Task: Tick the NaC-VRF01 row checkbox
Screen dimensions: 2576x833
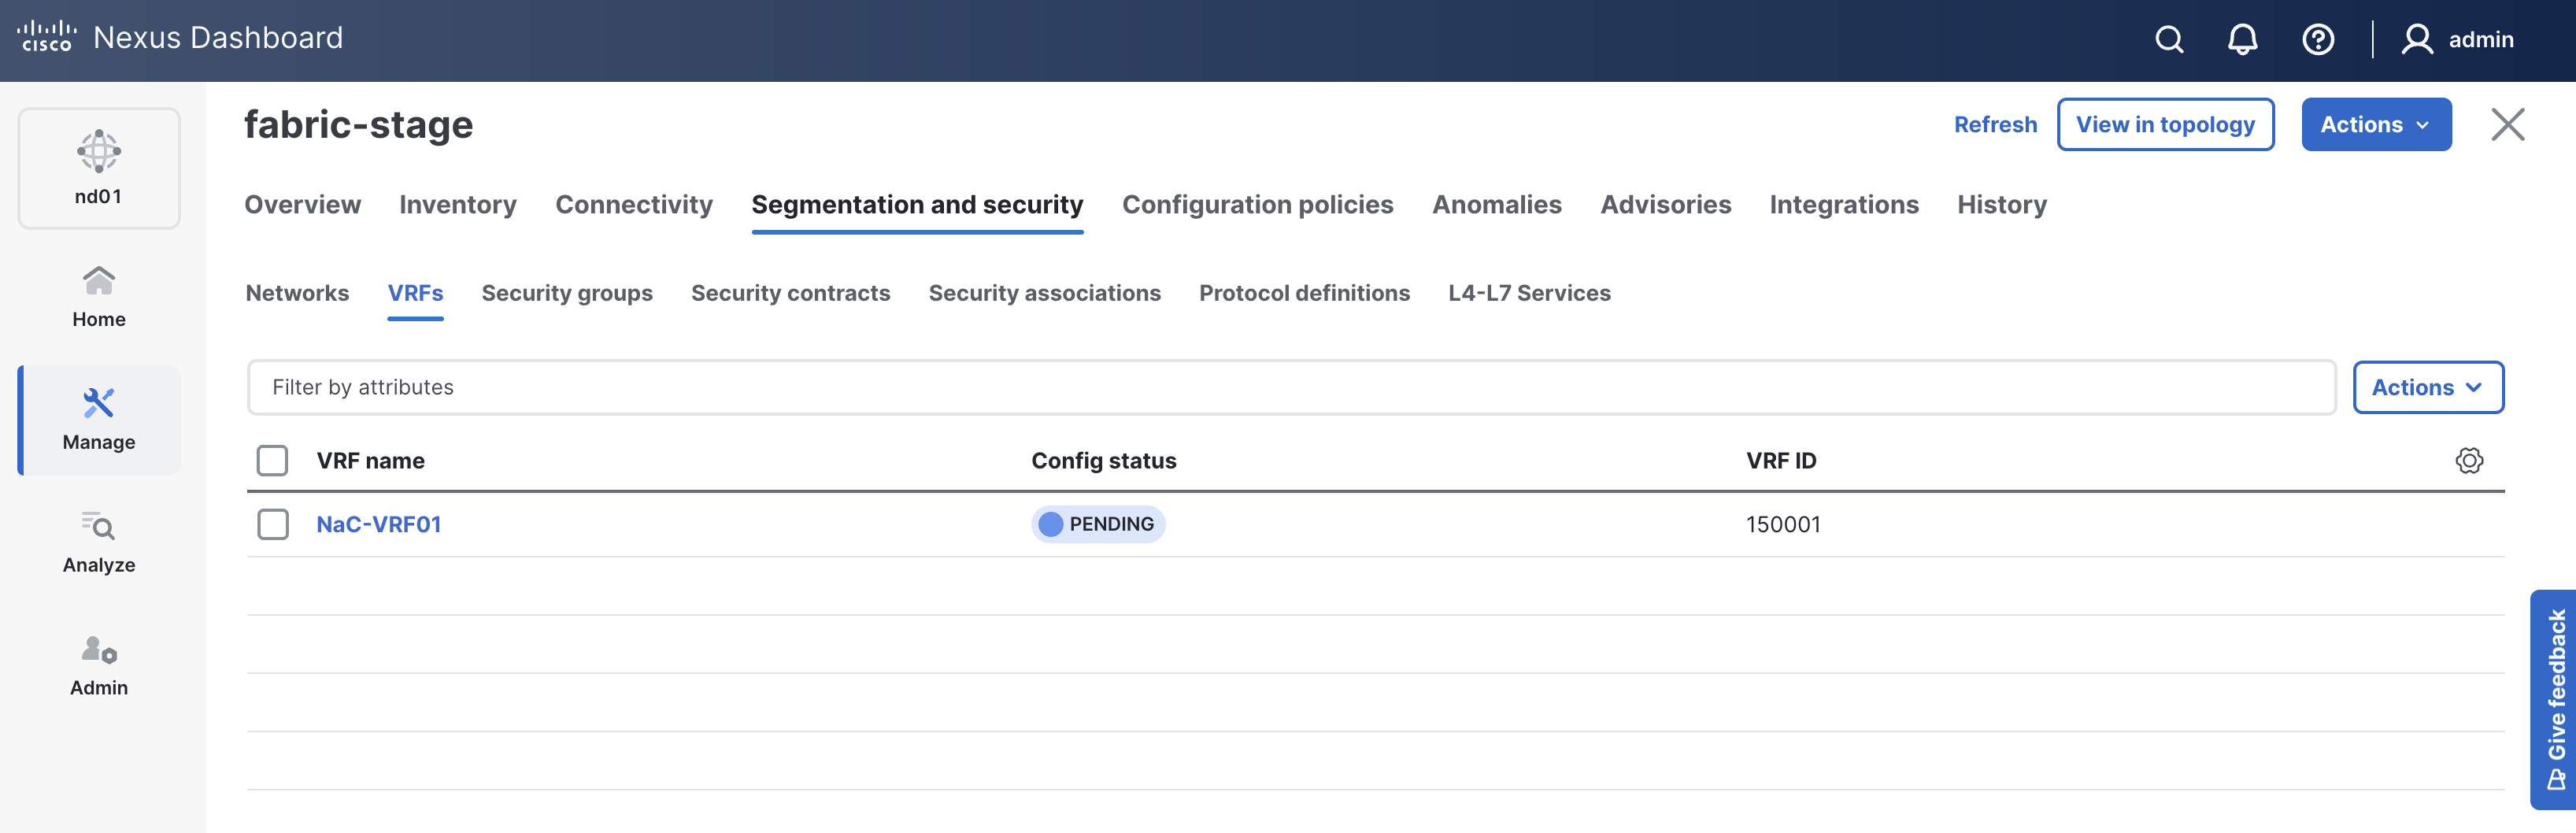Action: 272,524
